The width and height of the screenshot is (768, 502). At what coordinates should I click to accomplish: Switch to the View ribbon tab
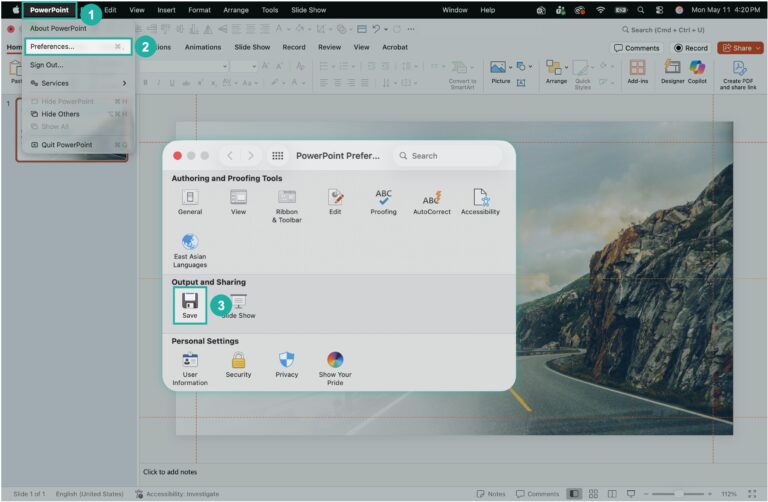point(361,47)
